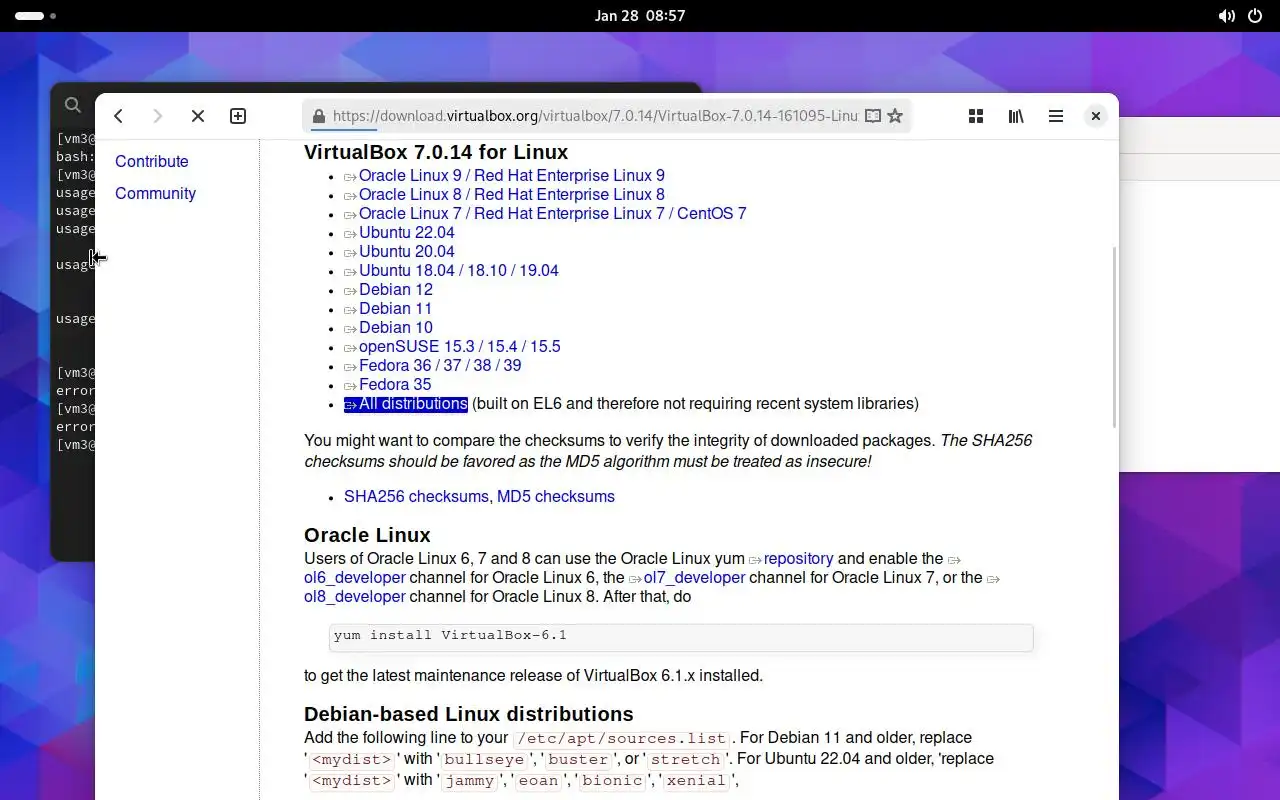Open Oracle Linux 7 / CentOS 7 download
This screenshot has width=1280, height=800.
(x=552, y=214)
